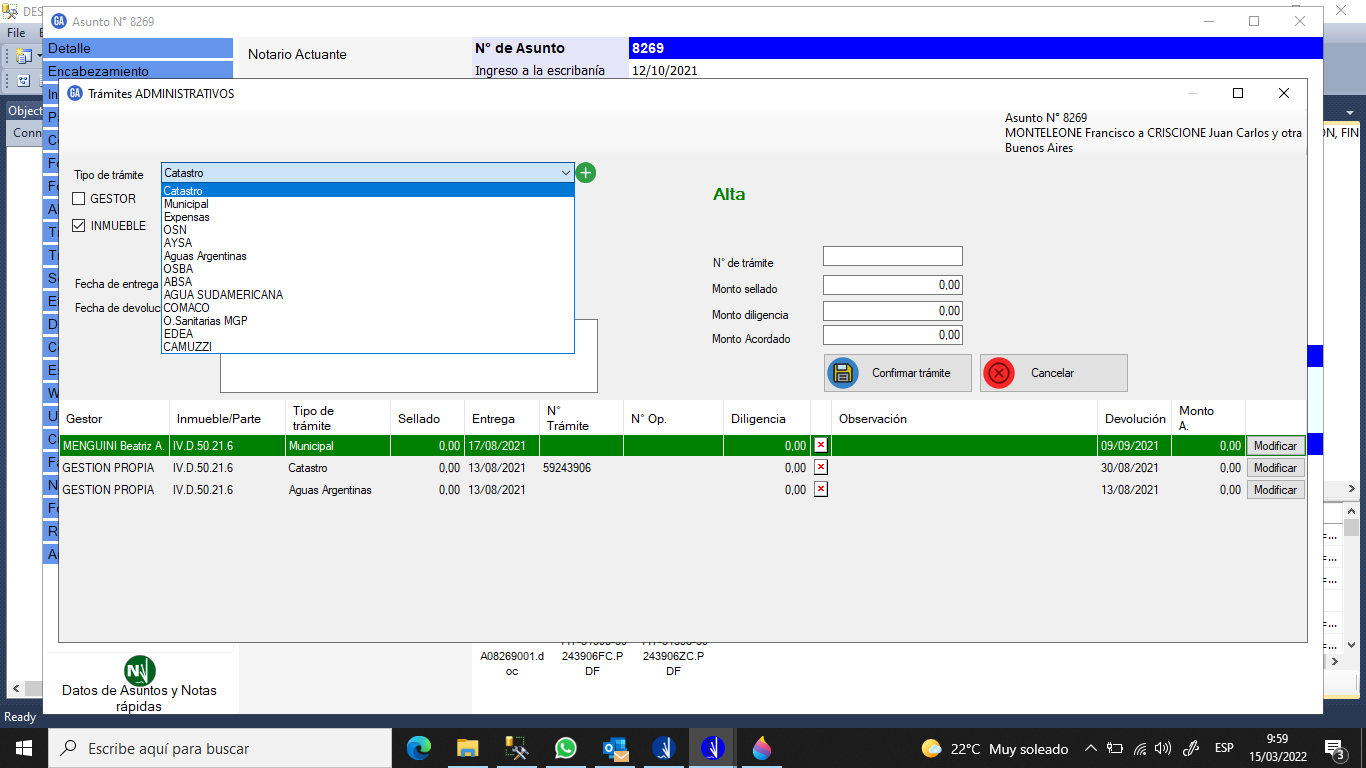Open Outlook from the taskbar
The image size is (1366, 768).
tap(614, 747)
